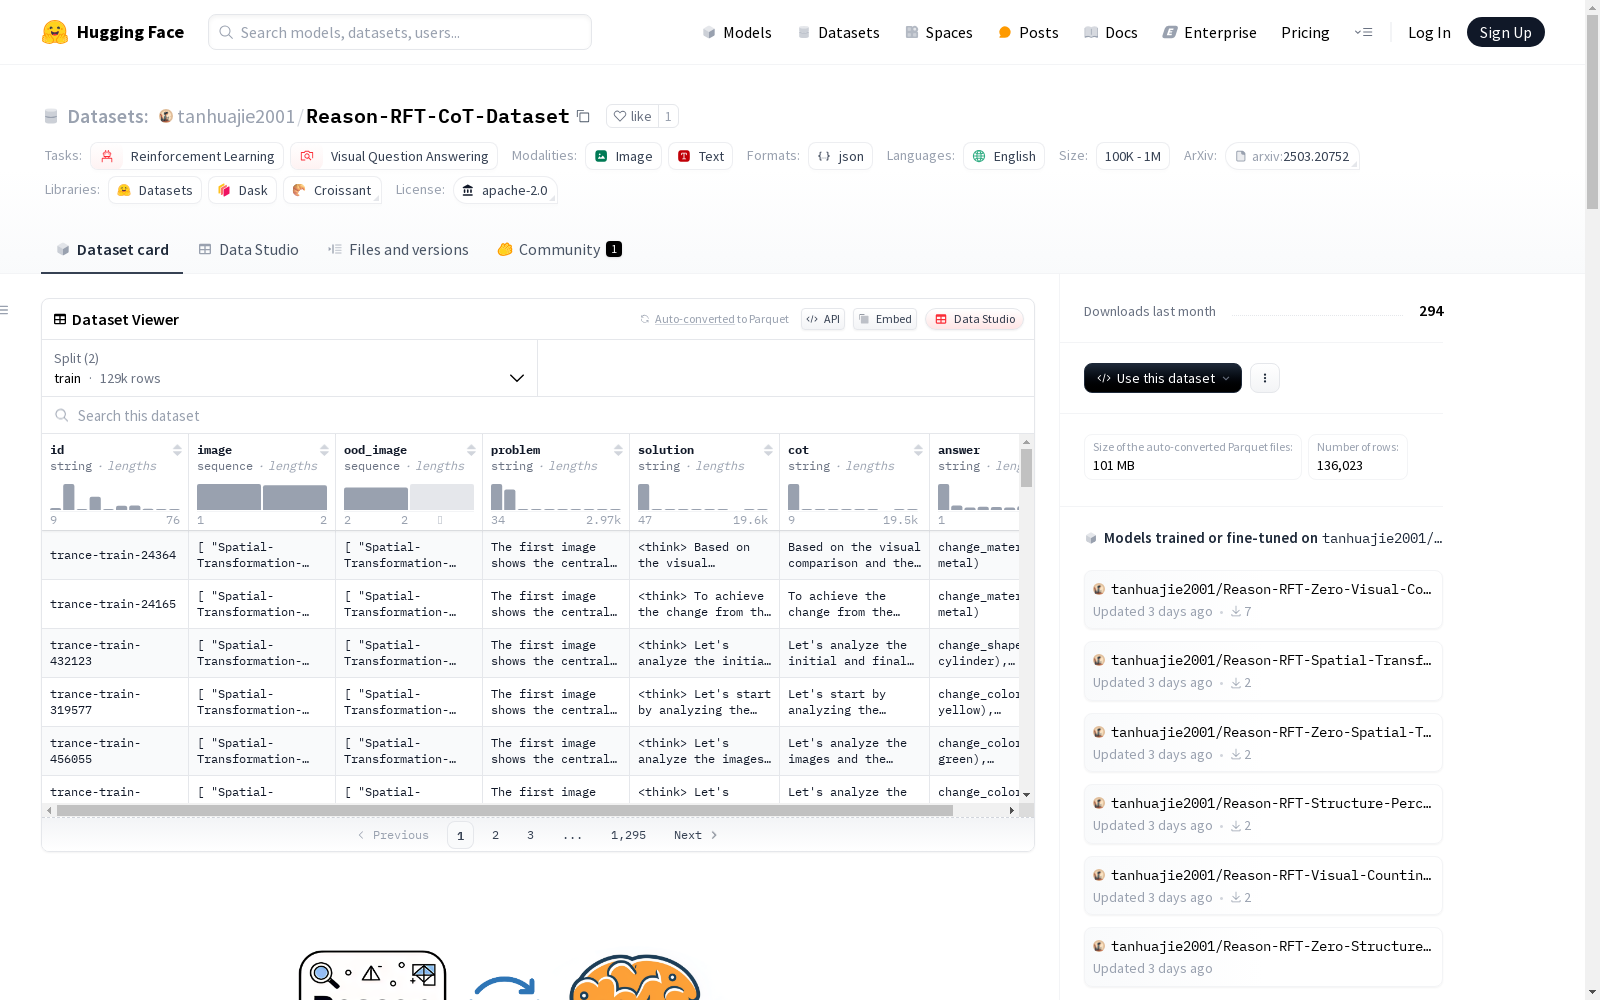Open the Enterprise page
The height and width of the screenshot is (1000, 1600).
pos(1209,32)
